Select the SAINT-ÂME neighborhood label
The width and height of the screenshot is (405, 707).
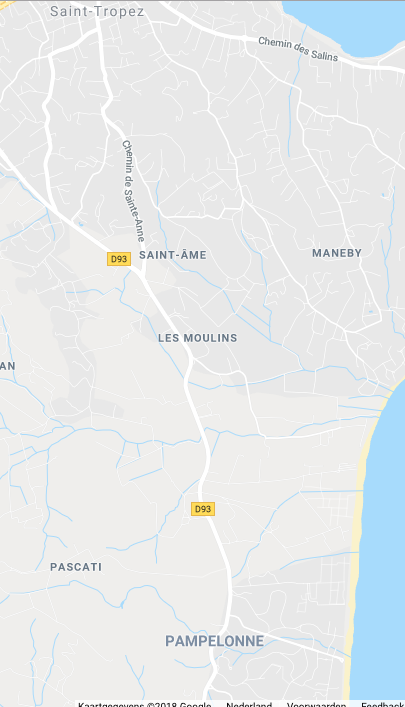click(x=173, y=255)
